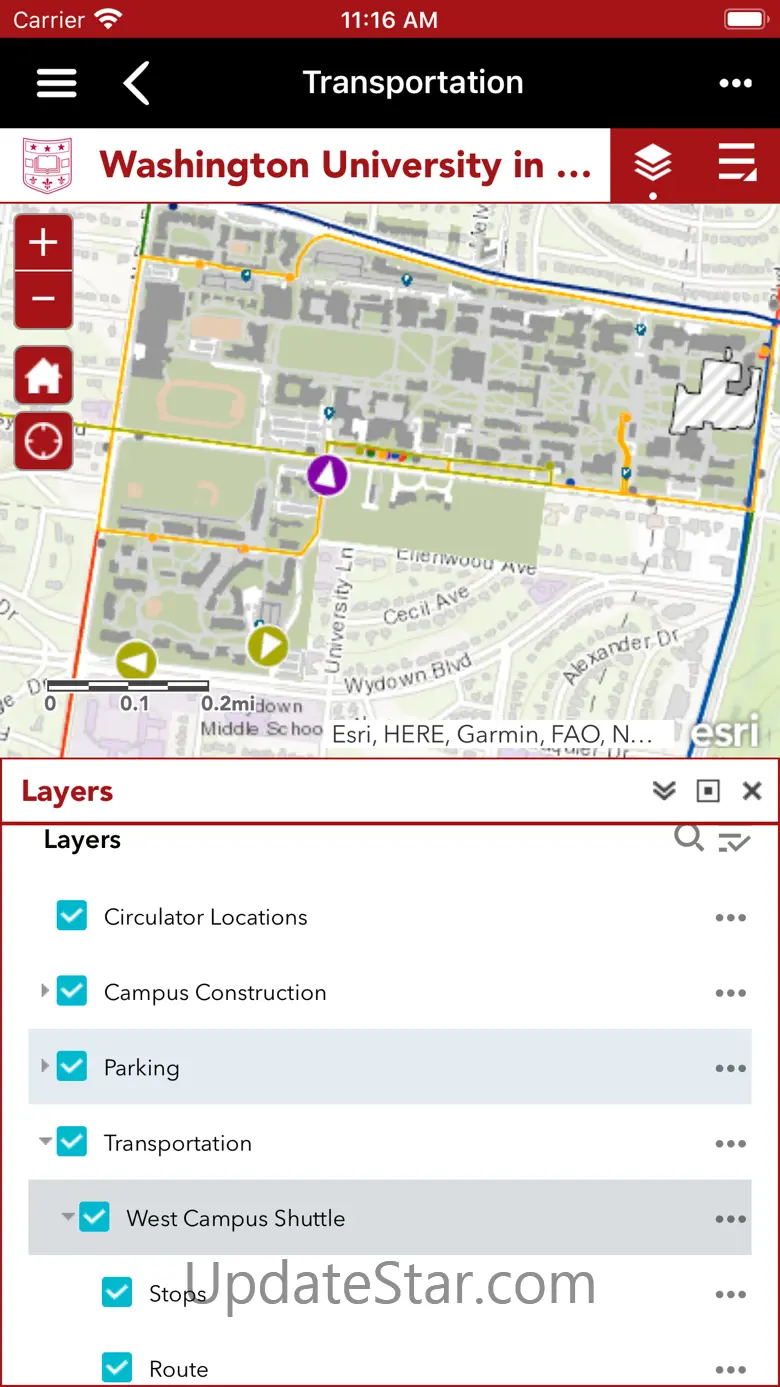
Task: Open the hamburger menu
Action: pyautogui.click(x=57, y=83)
